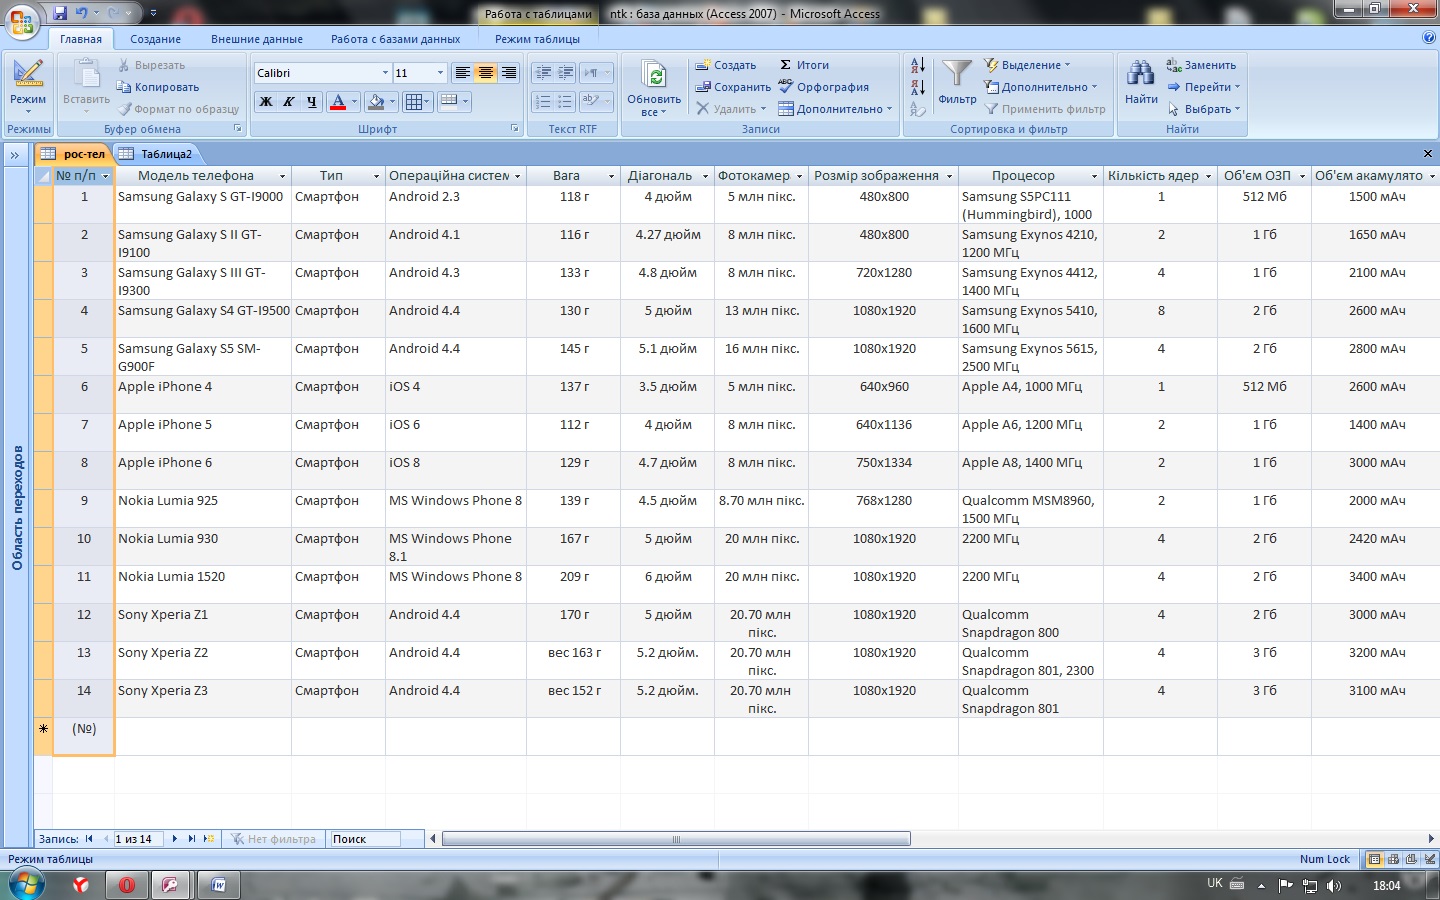Click the Apple iPhone 5 cell
Image resolution: width=1440 pixels, height=900 pixels.
(203, 433)
